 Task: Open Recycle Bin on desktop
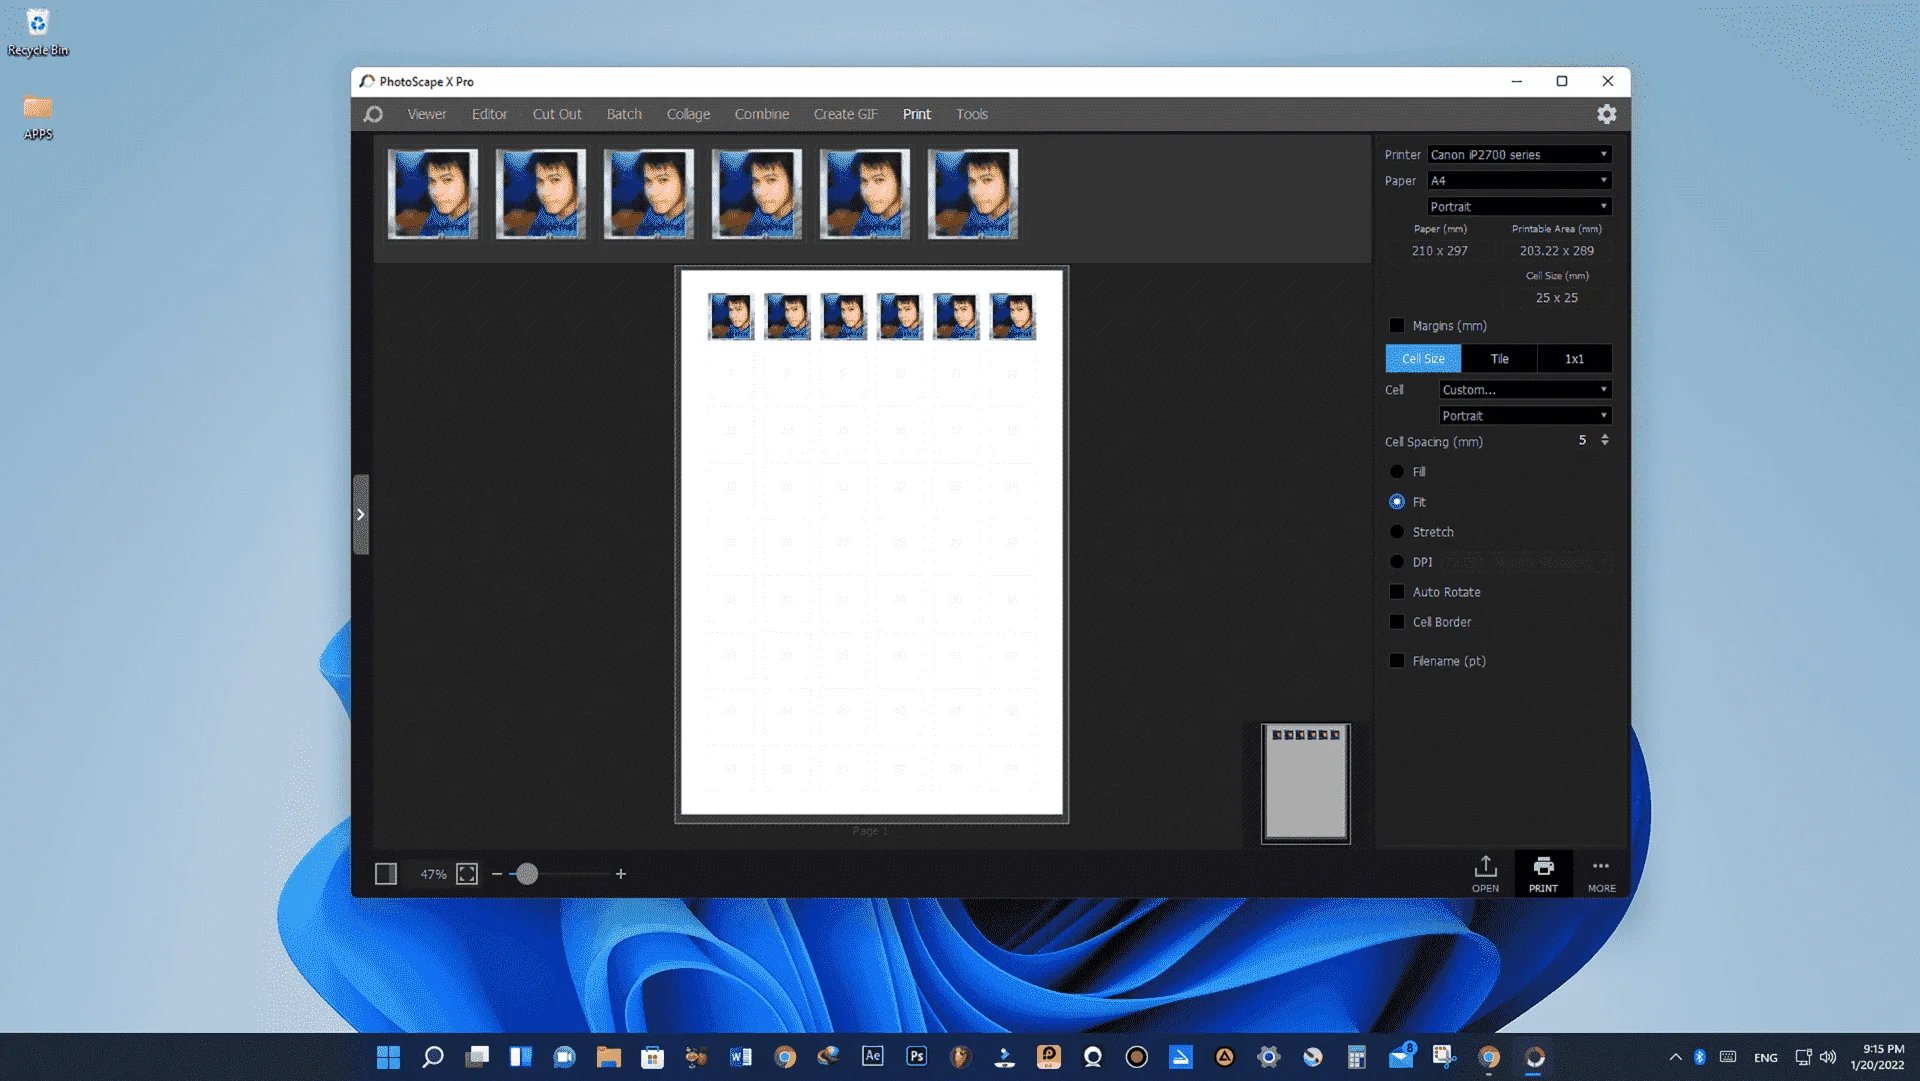[x=38, y=33]
